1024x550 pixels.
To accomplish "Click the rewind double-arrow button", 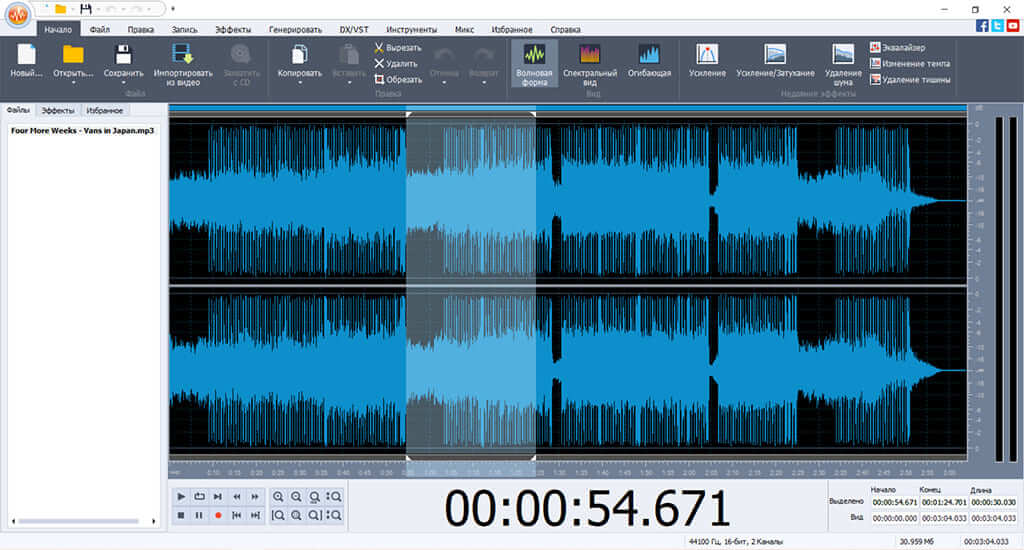I will coord(236,497).
